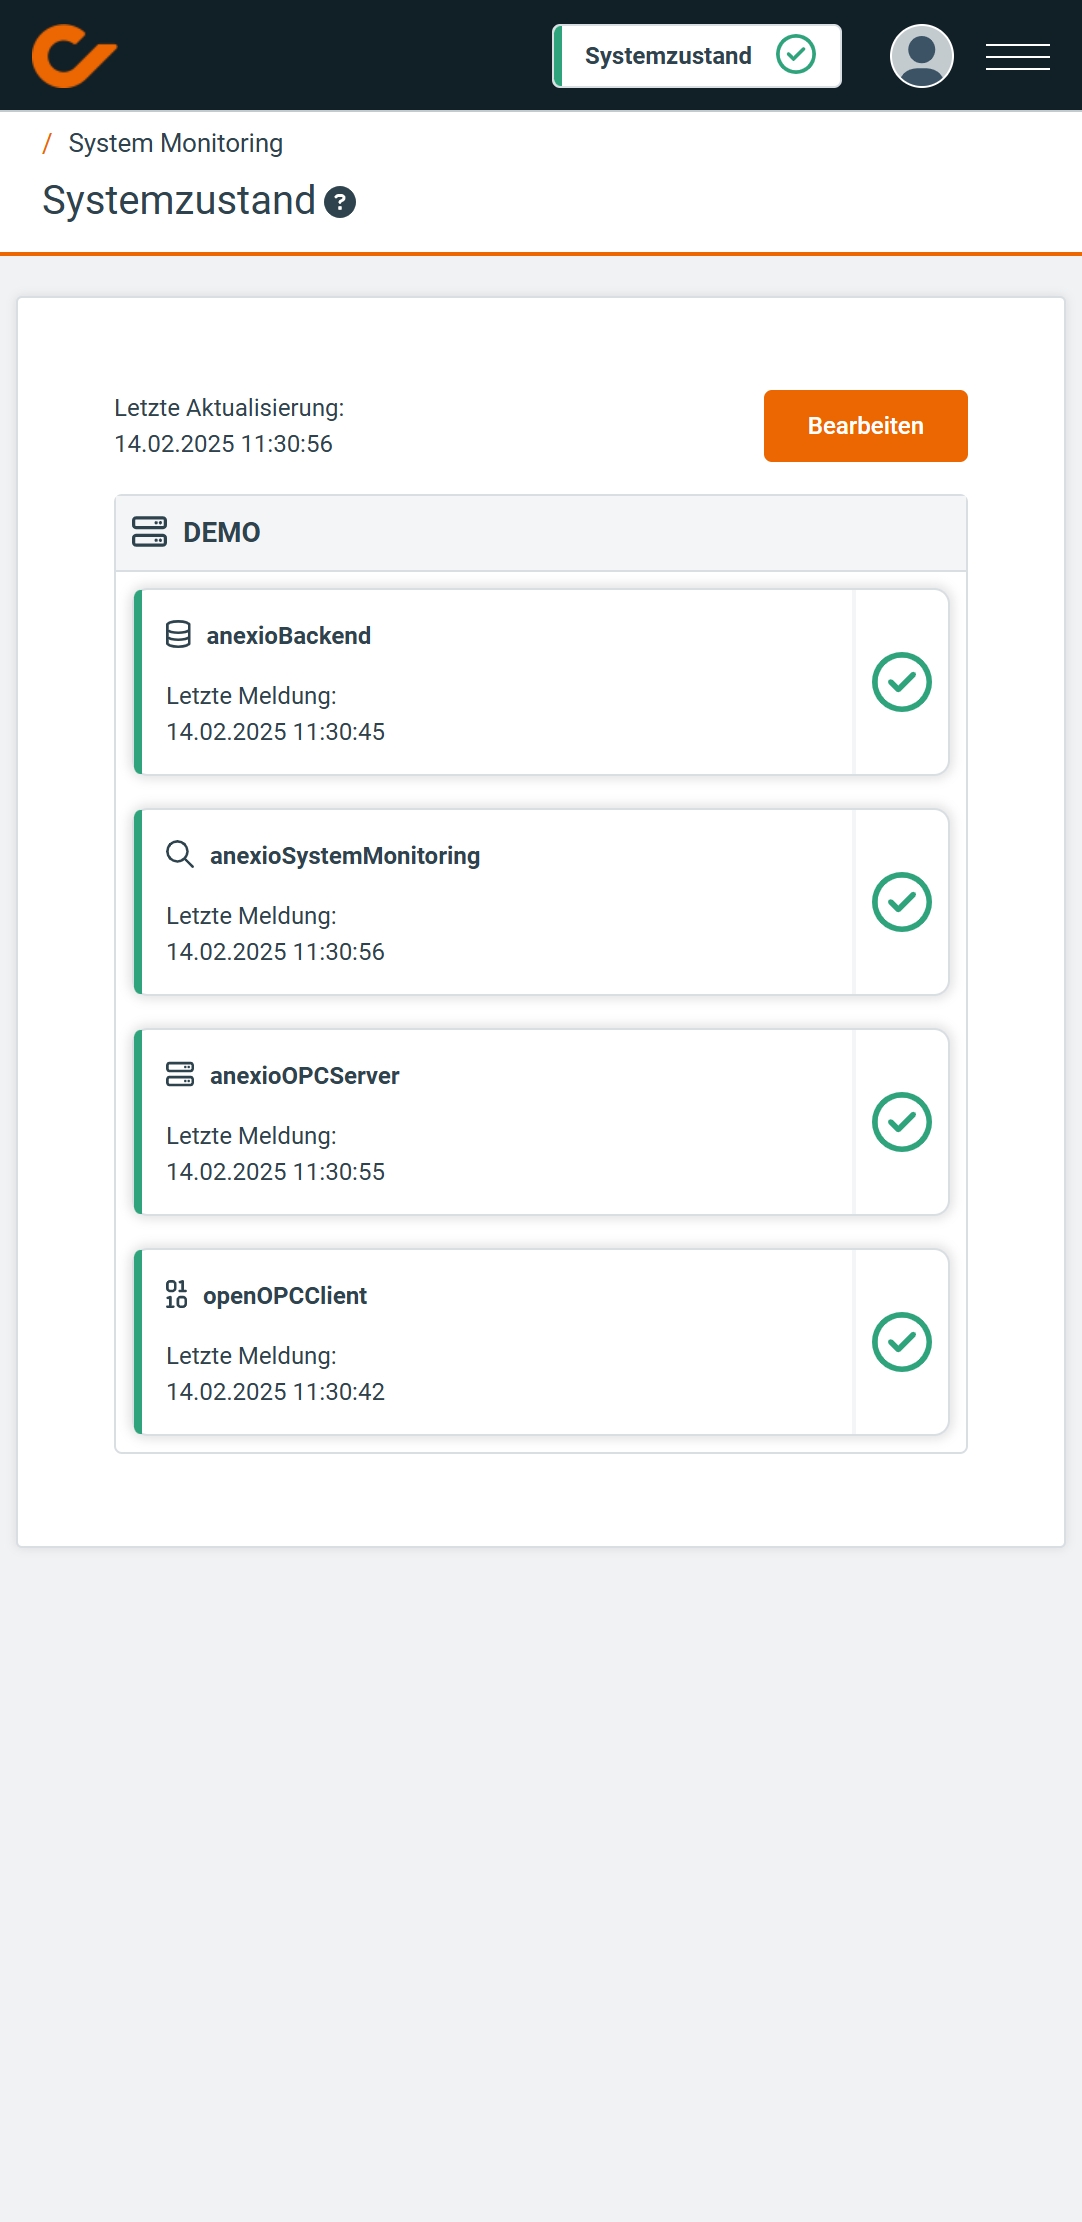Click the anexioOPCServer server icon
The width and height of the screenshot is (1082, 2222).
pos(180,1075)
